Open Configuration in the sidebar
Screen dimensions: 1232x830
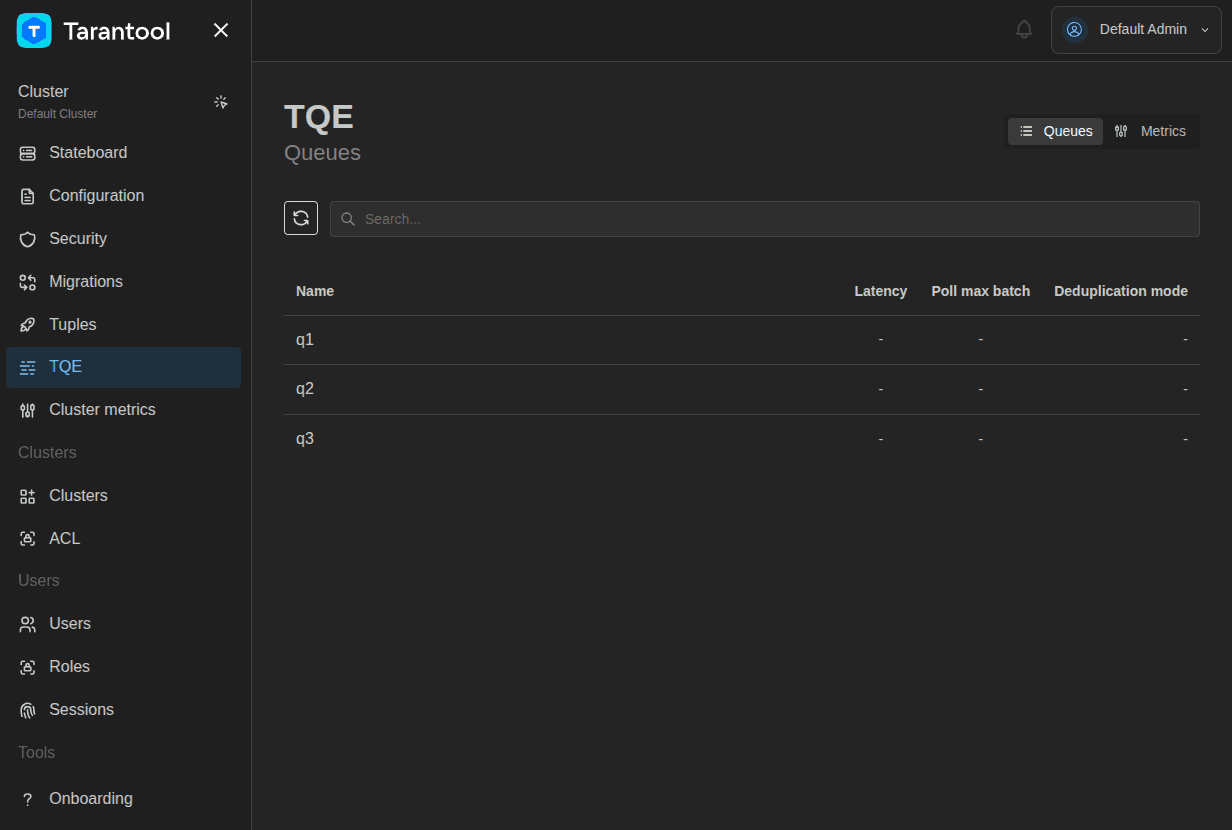123,196
